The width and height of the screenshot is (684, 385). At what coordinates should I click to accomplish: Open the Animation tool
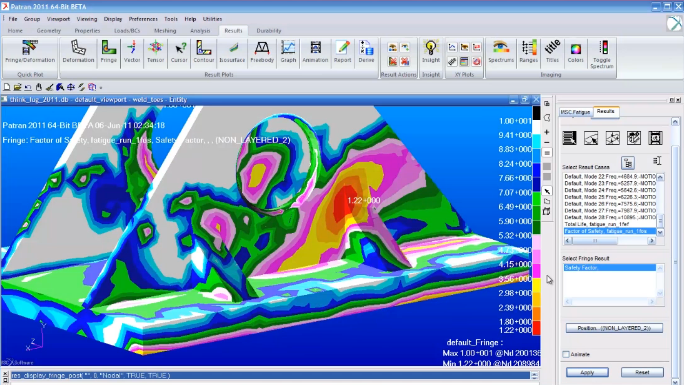315,52
